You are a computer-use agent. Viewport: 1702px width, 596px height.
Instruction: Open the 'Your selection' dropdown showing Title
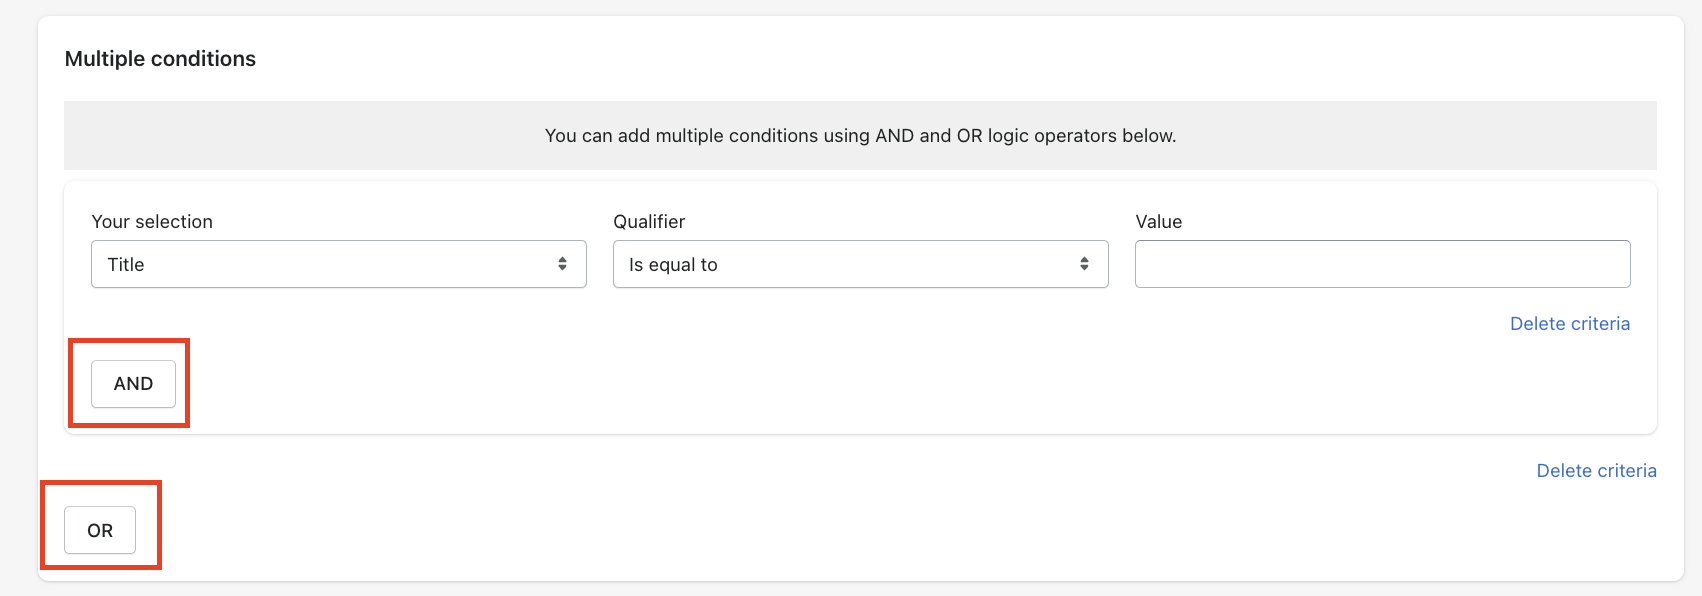(338, 264)
